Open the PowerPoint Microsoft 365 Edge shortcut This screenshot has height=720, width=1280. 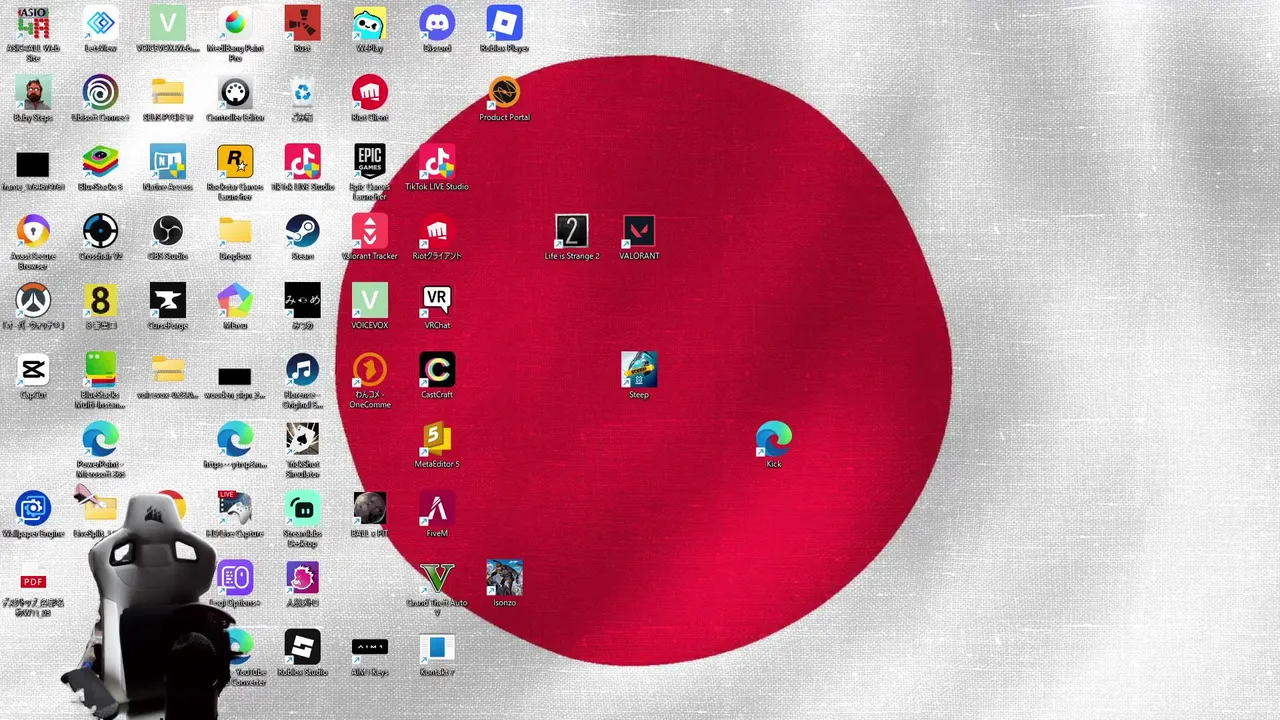click(x=100, y=440)
